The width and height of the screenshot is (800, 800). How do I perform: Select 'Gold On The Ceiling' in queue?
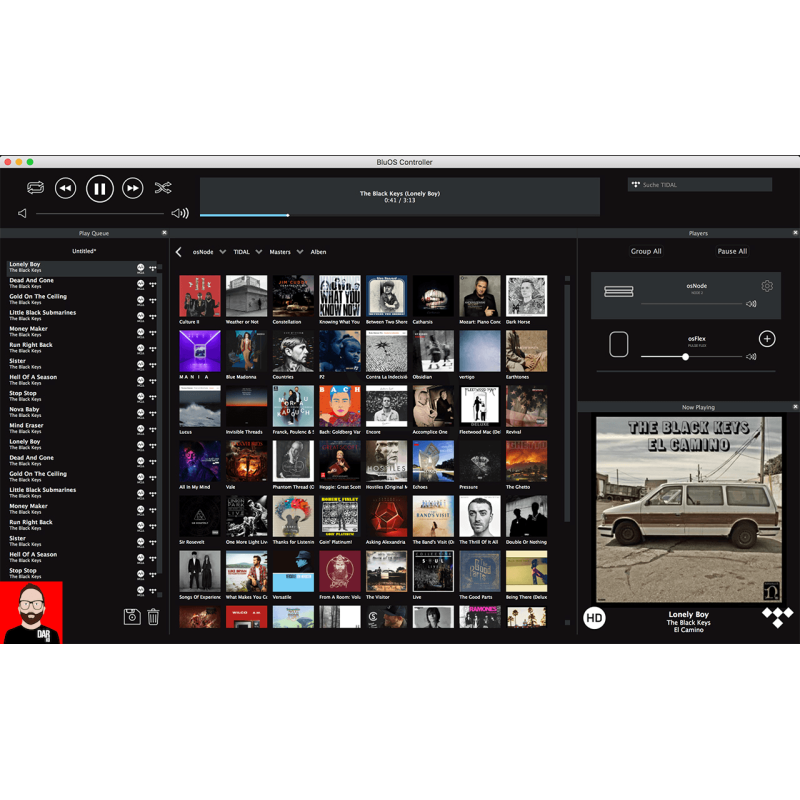coord(40,297)
